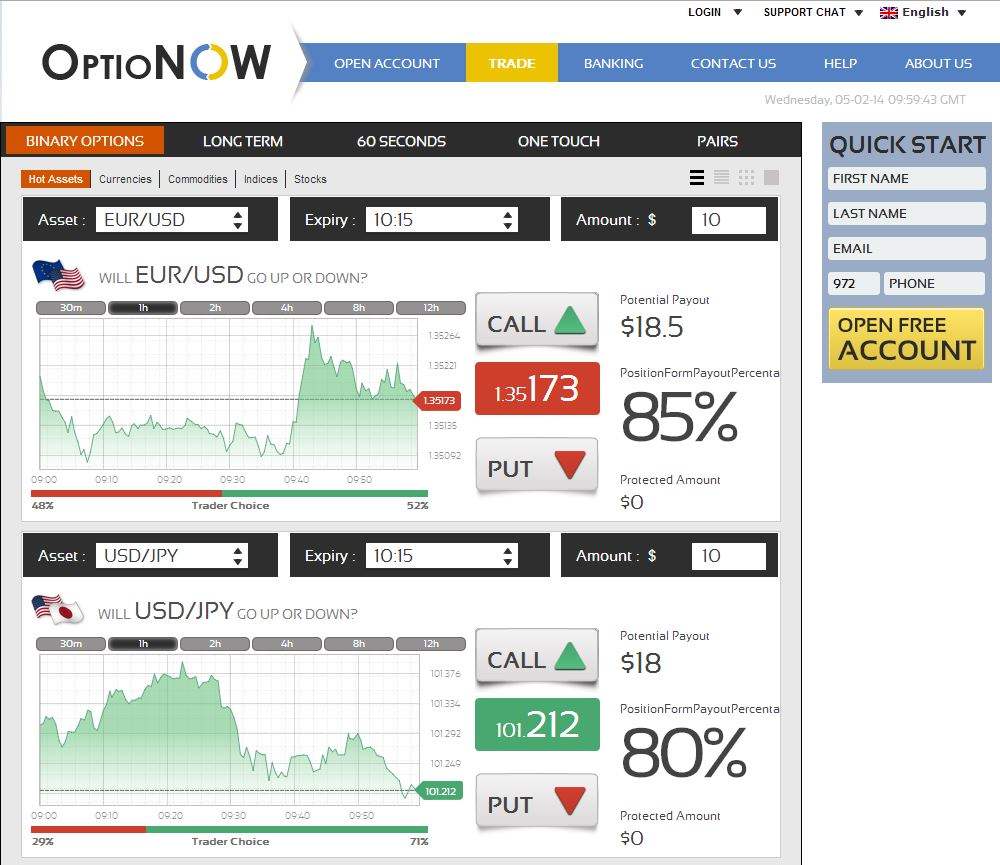Screen dimensions: 1000x865
Task: Click the green 101.212 chart price marker
Action: point(440,791)
